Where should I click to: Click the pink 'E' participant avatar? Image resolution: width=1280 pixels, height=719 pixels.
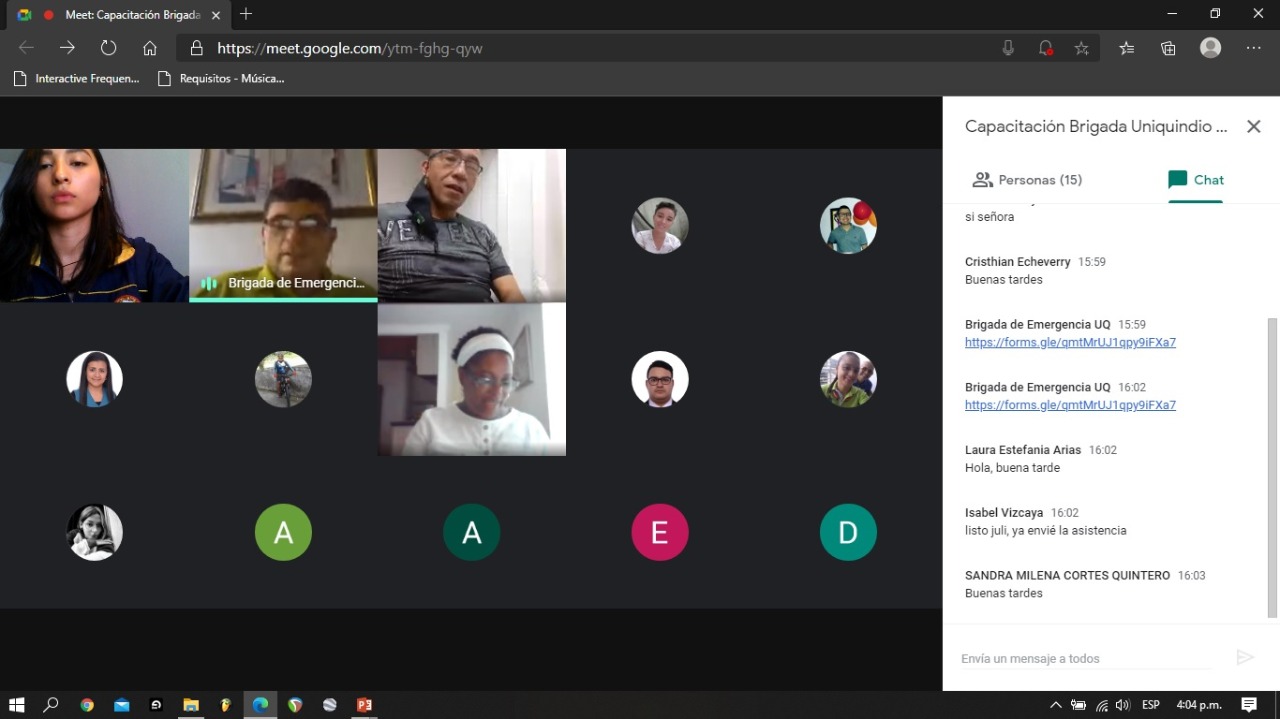[660, 532]
